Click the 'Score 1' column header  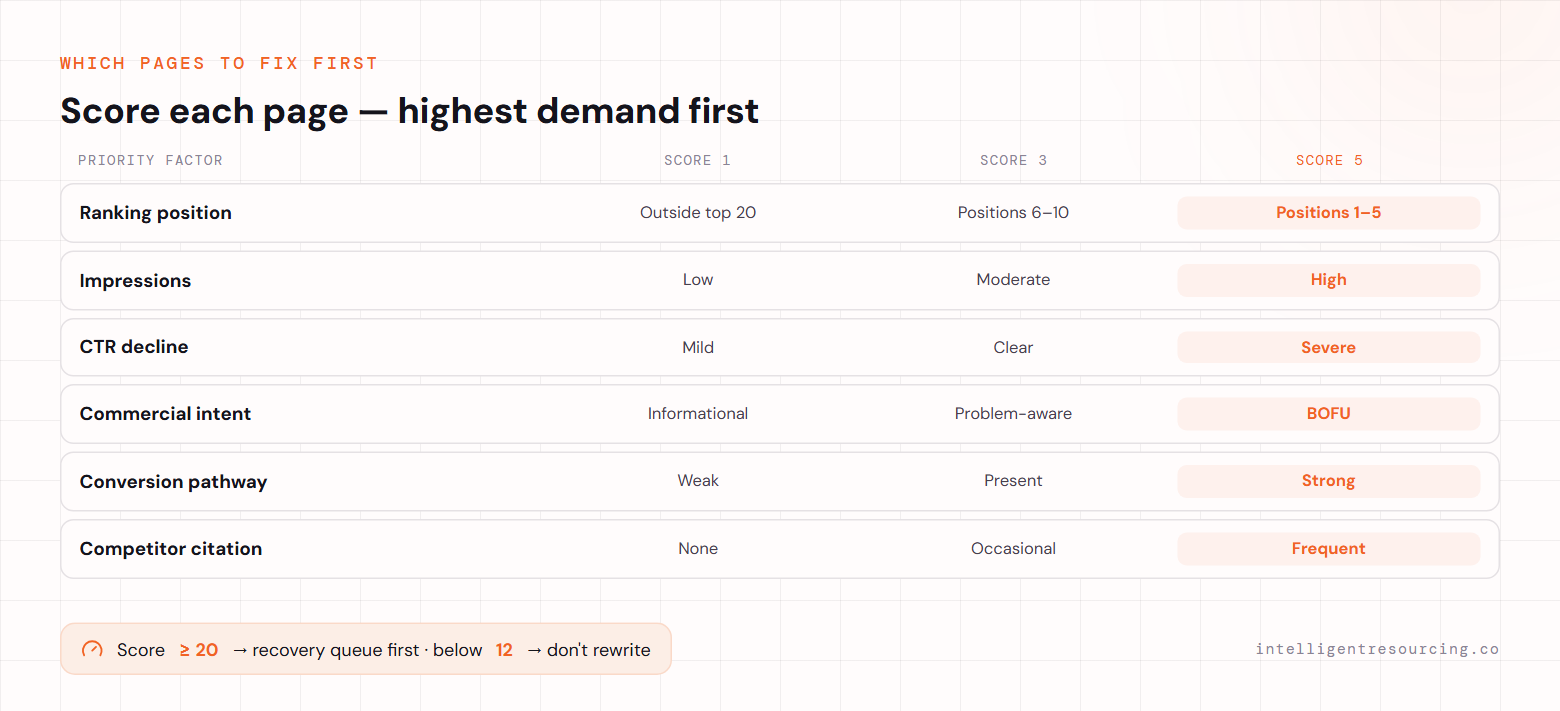(x=698, y=160)
